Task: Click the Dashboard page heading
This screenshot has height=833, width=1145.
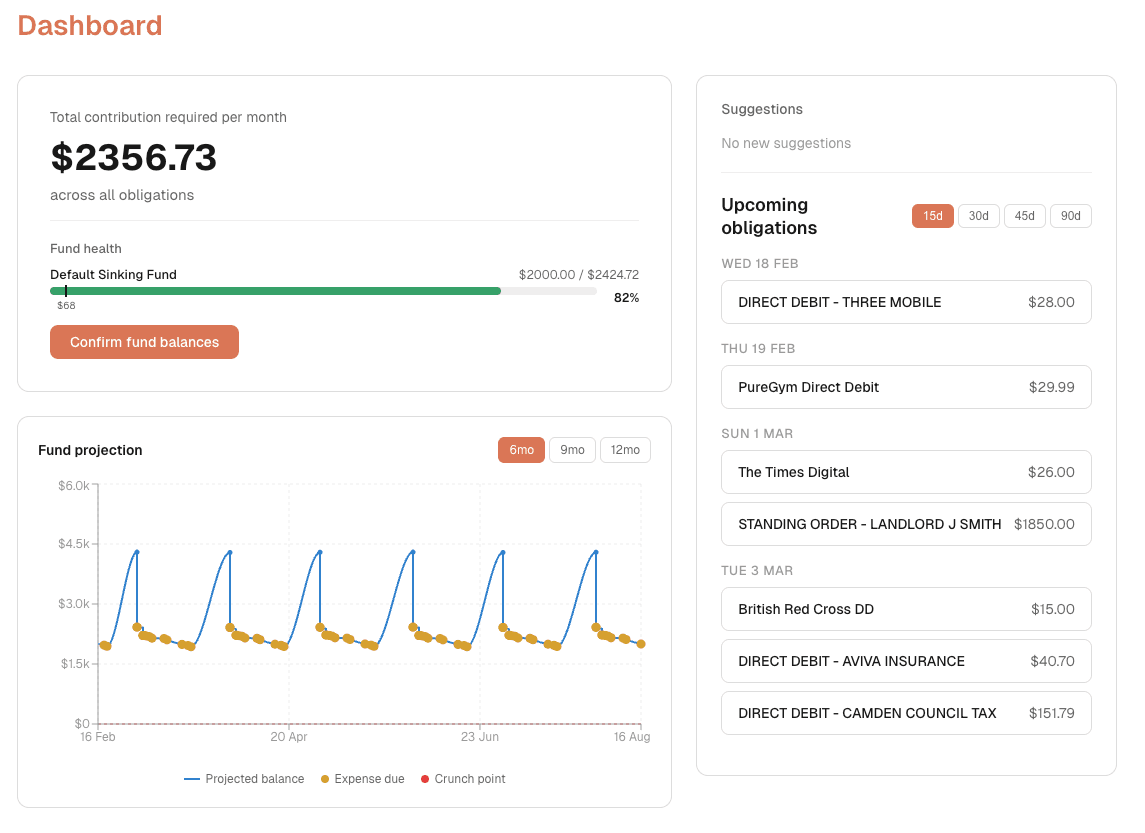Action: (x=90, y=25)
